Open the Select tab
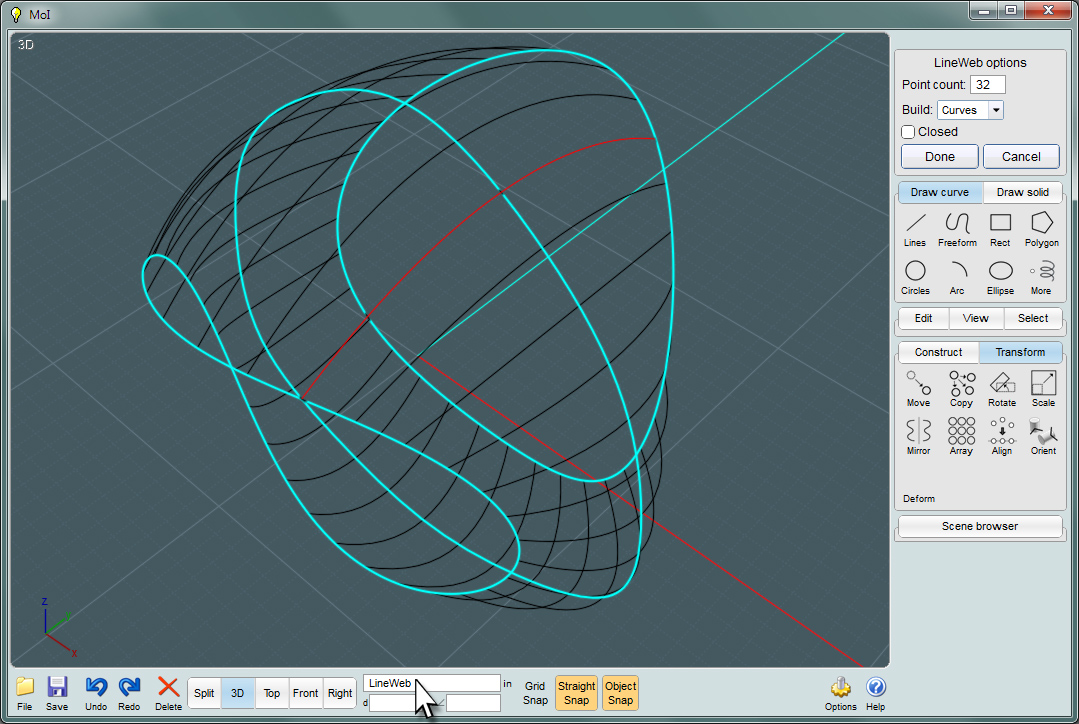 1033,318
